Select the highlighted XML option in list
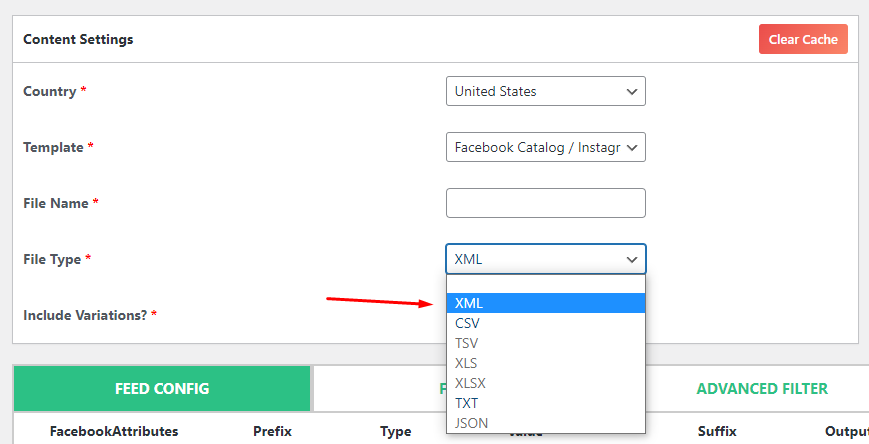This screenshot has width=869, height=444. click(545, 303)
